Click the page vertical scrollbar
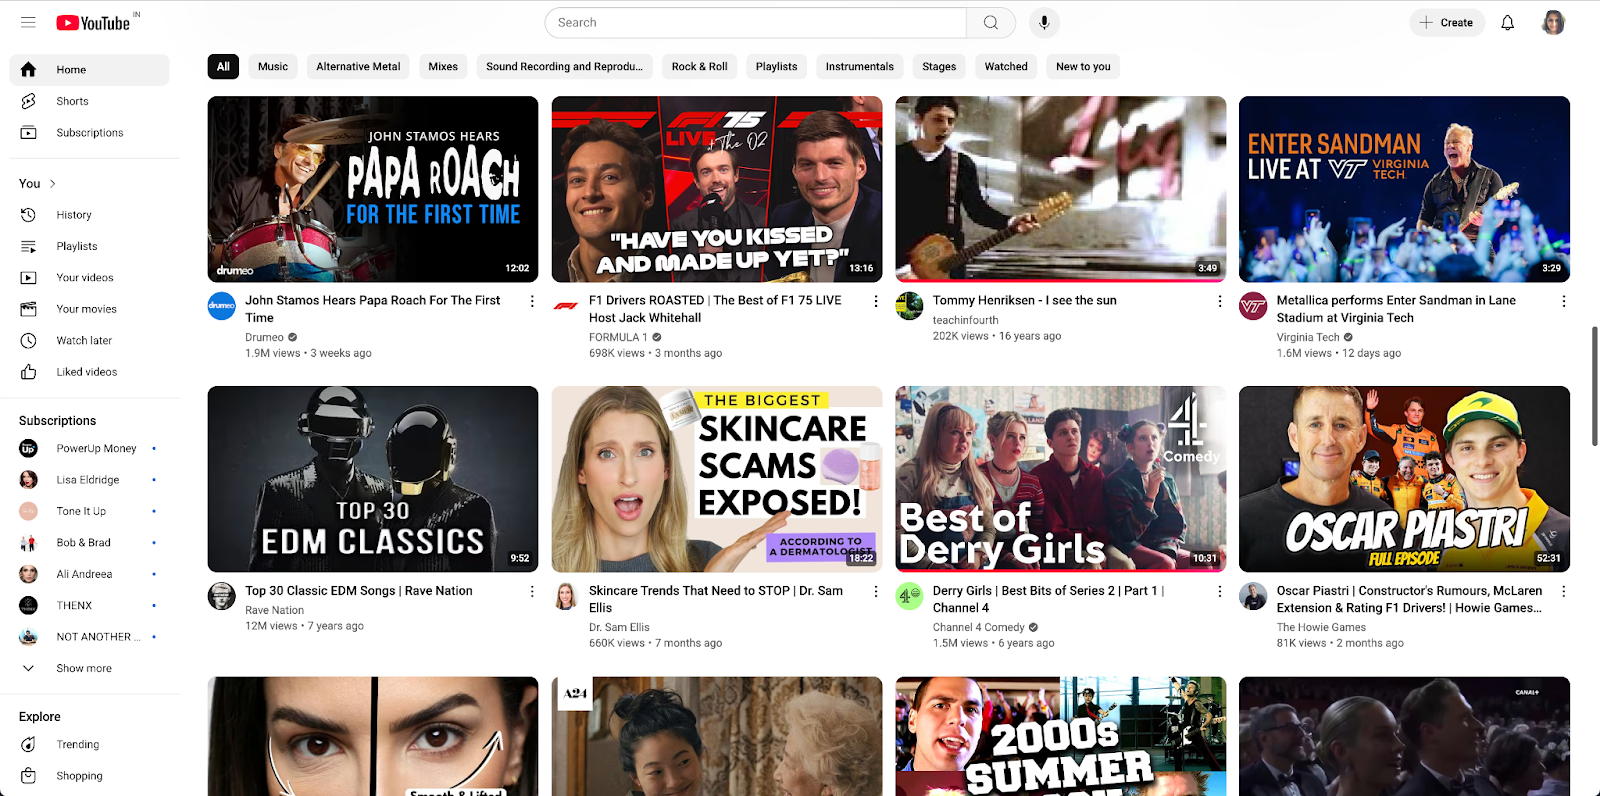The height and width of the screenshot is (796, 1600). tap(1594, 385)
